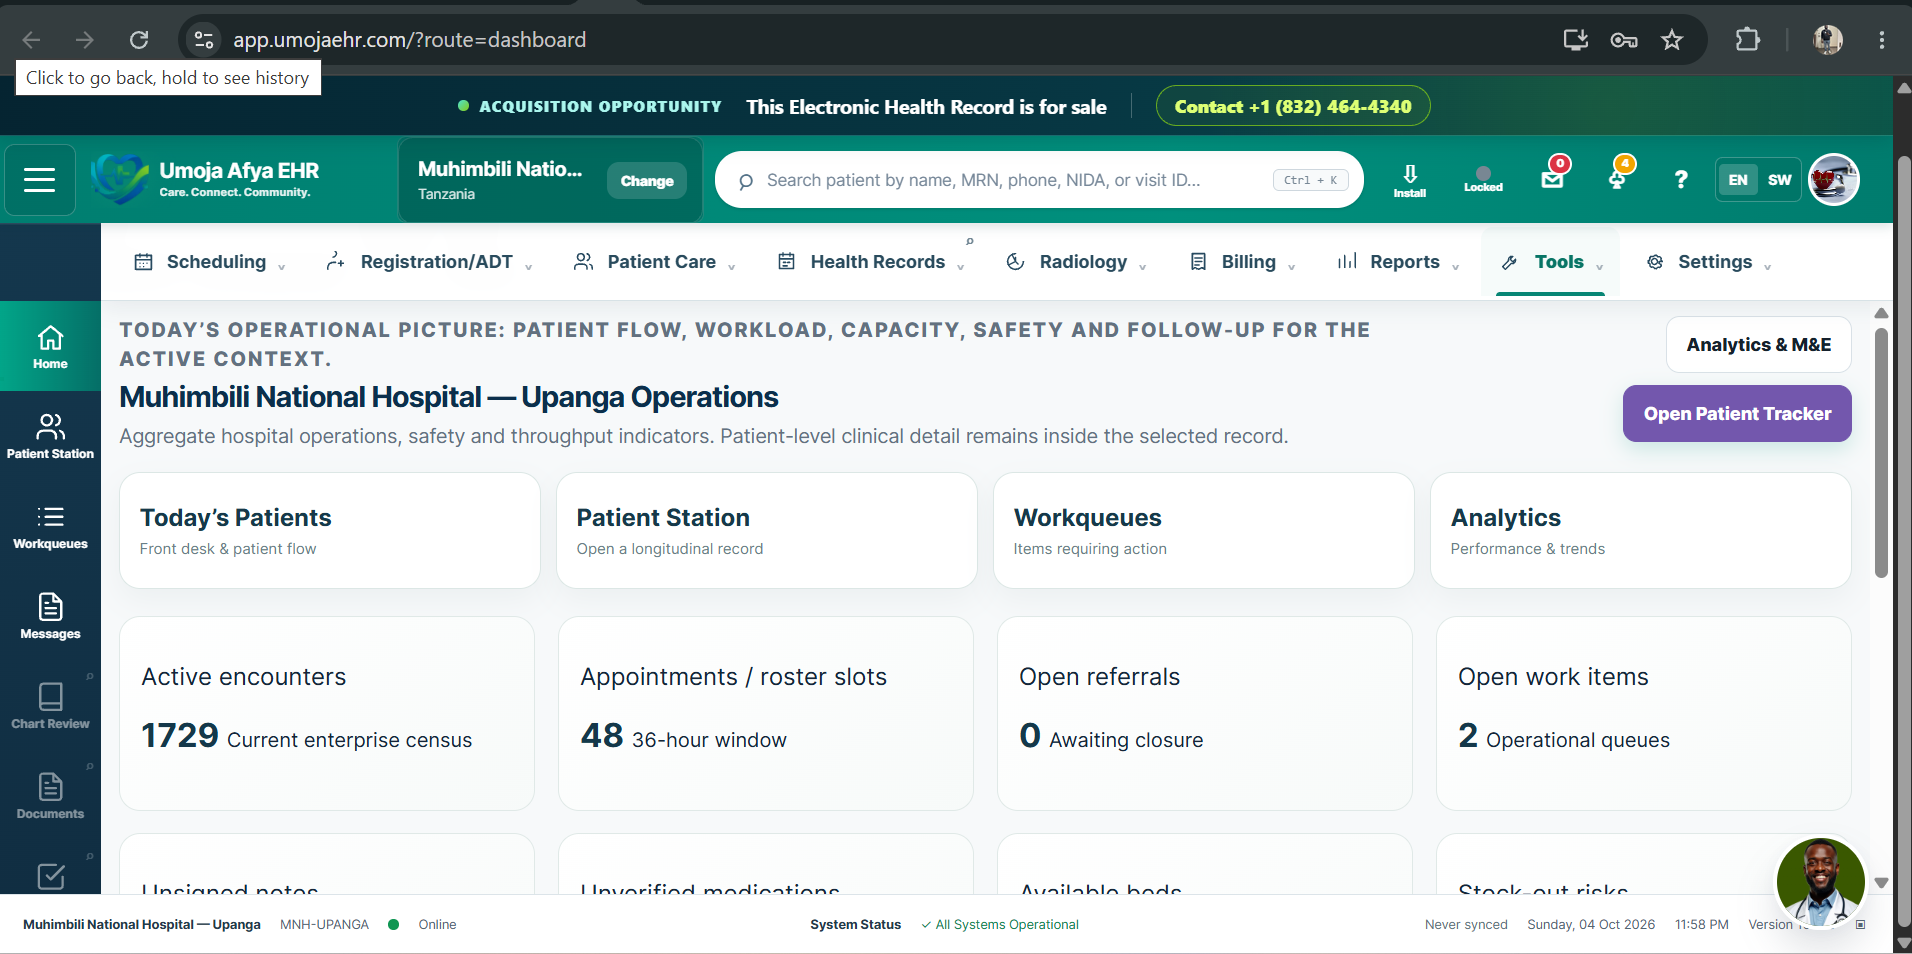The height and width of the screenshot is (954, 1912).
Task: Open the assistant doctor avatar chat
Action: (x=1820, y=884)
